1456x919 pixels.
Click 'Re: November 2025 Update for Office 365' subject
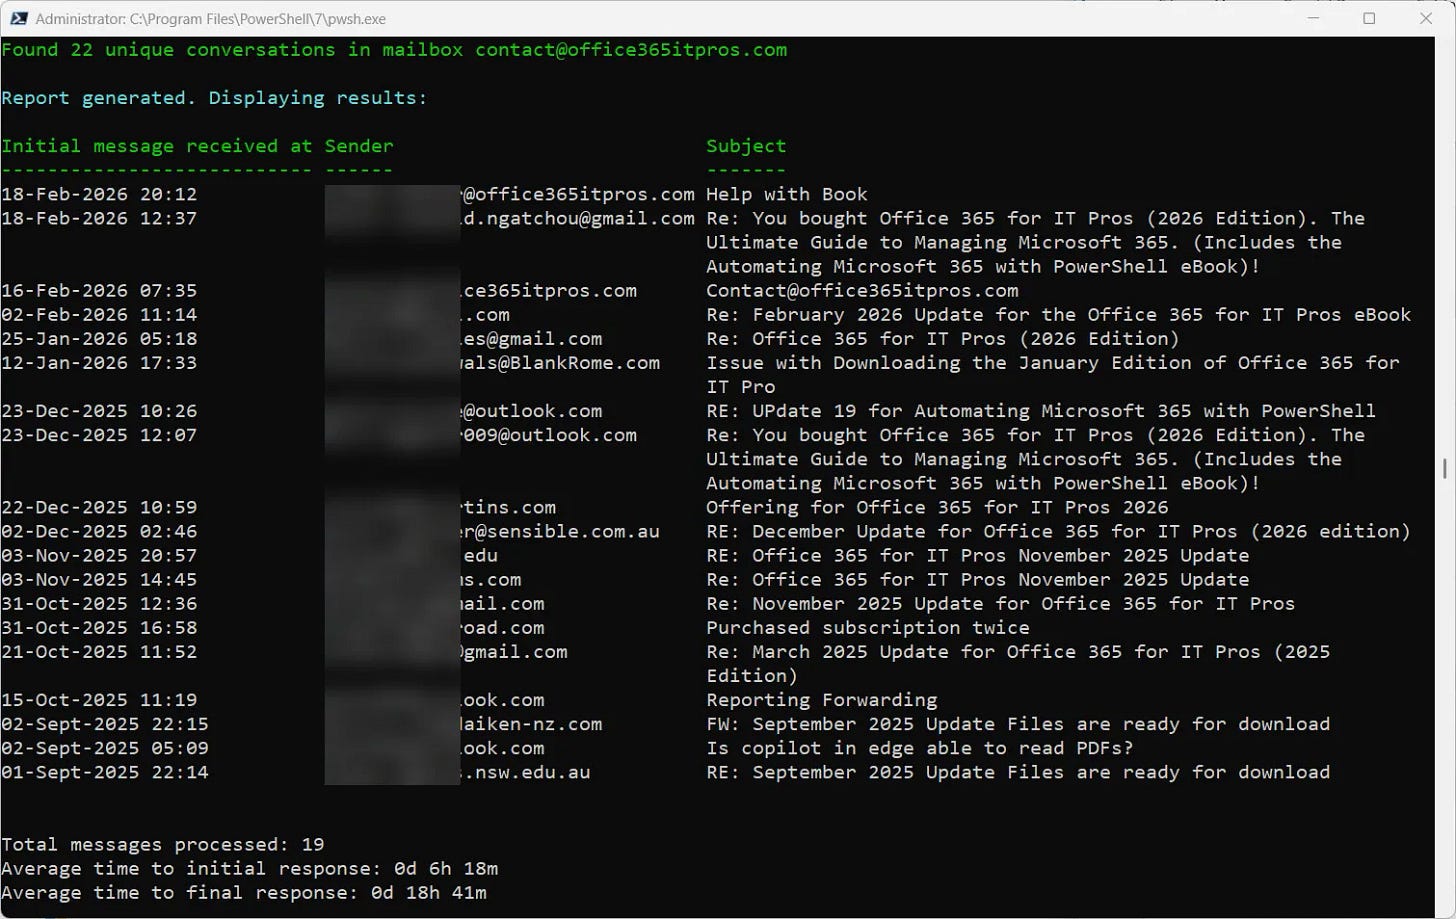pyautogui.click(x=1000, y=603)
